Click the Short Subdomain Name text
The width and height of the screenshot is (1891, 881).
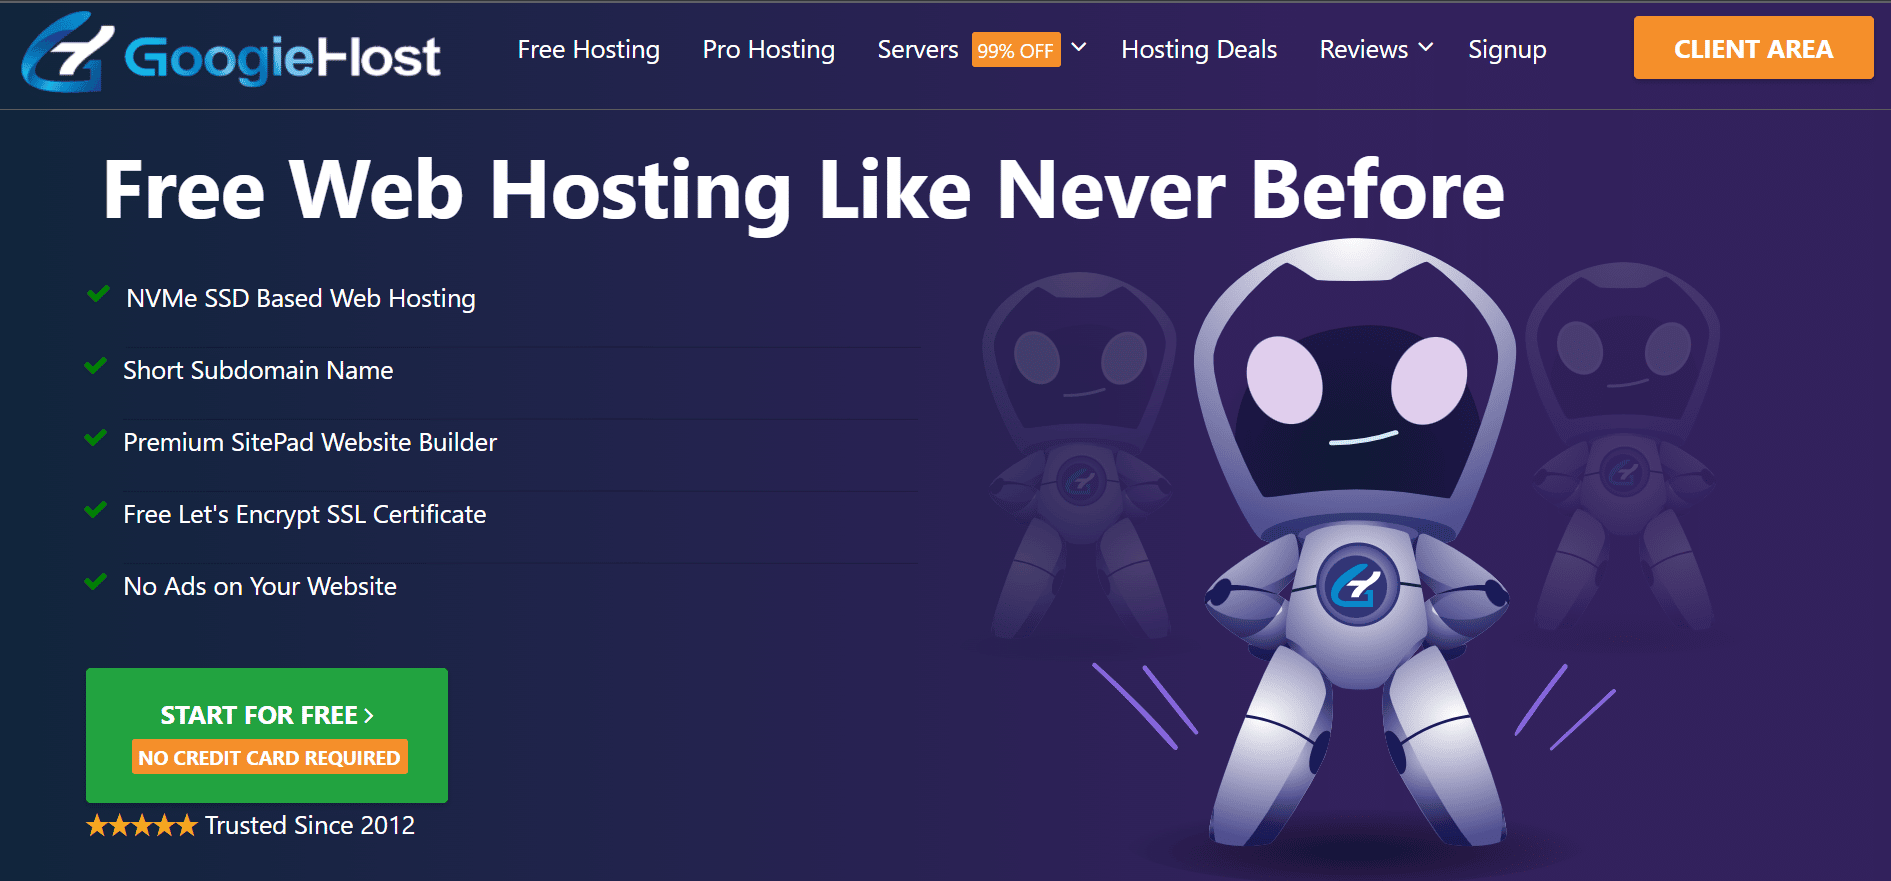(258, 371)
